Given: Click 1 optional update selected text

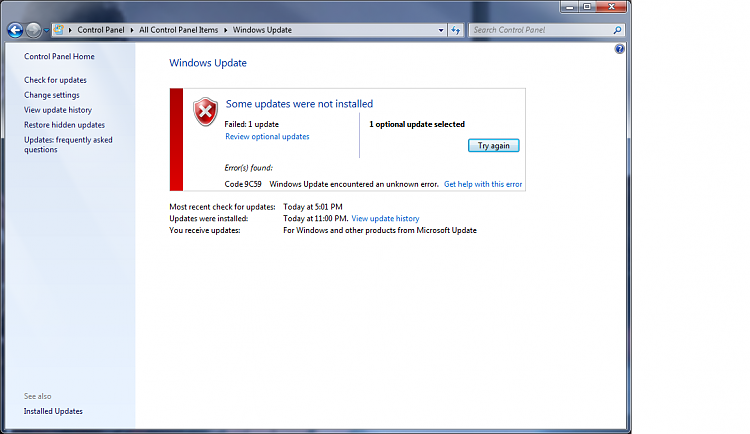Looking at the screenshot, I should click(417, 124).
